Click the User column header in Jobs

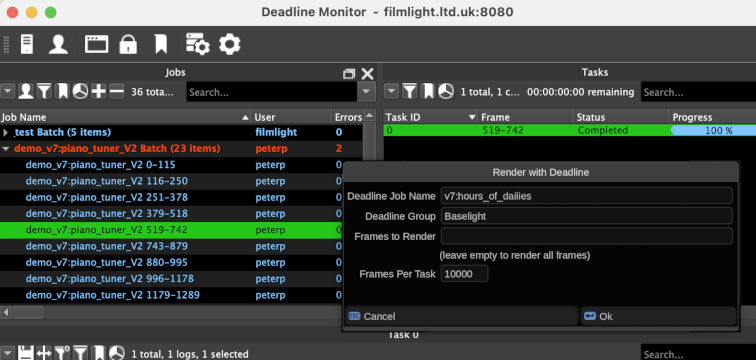pyautogui.click(x=292, y=117)
